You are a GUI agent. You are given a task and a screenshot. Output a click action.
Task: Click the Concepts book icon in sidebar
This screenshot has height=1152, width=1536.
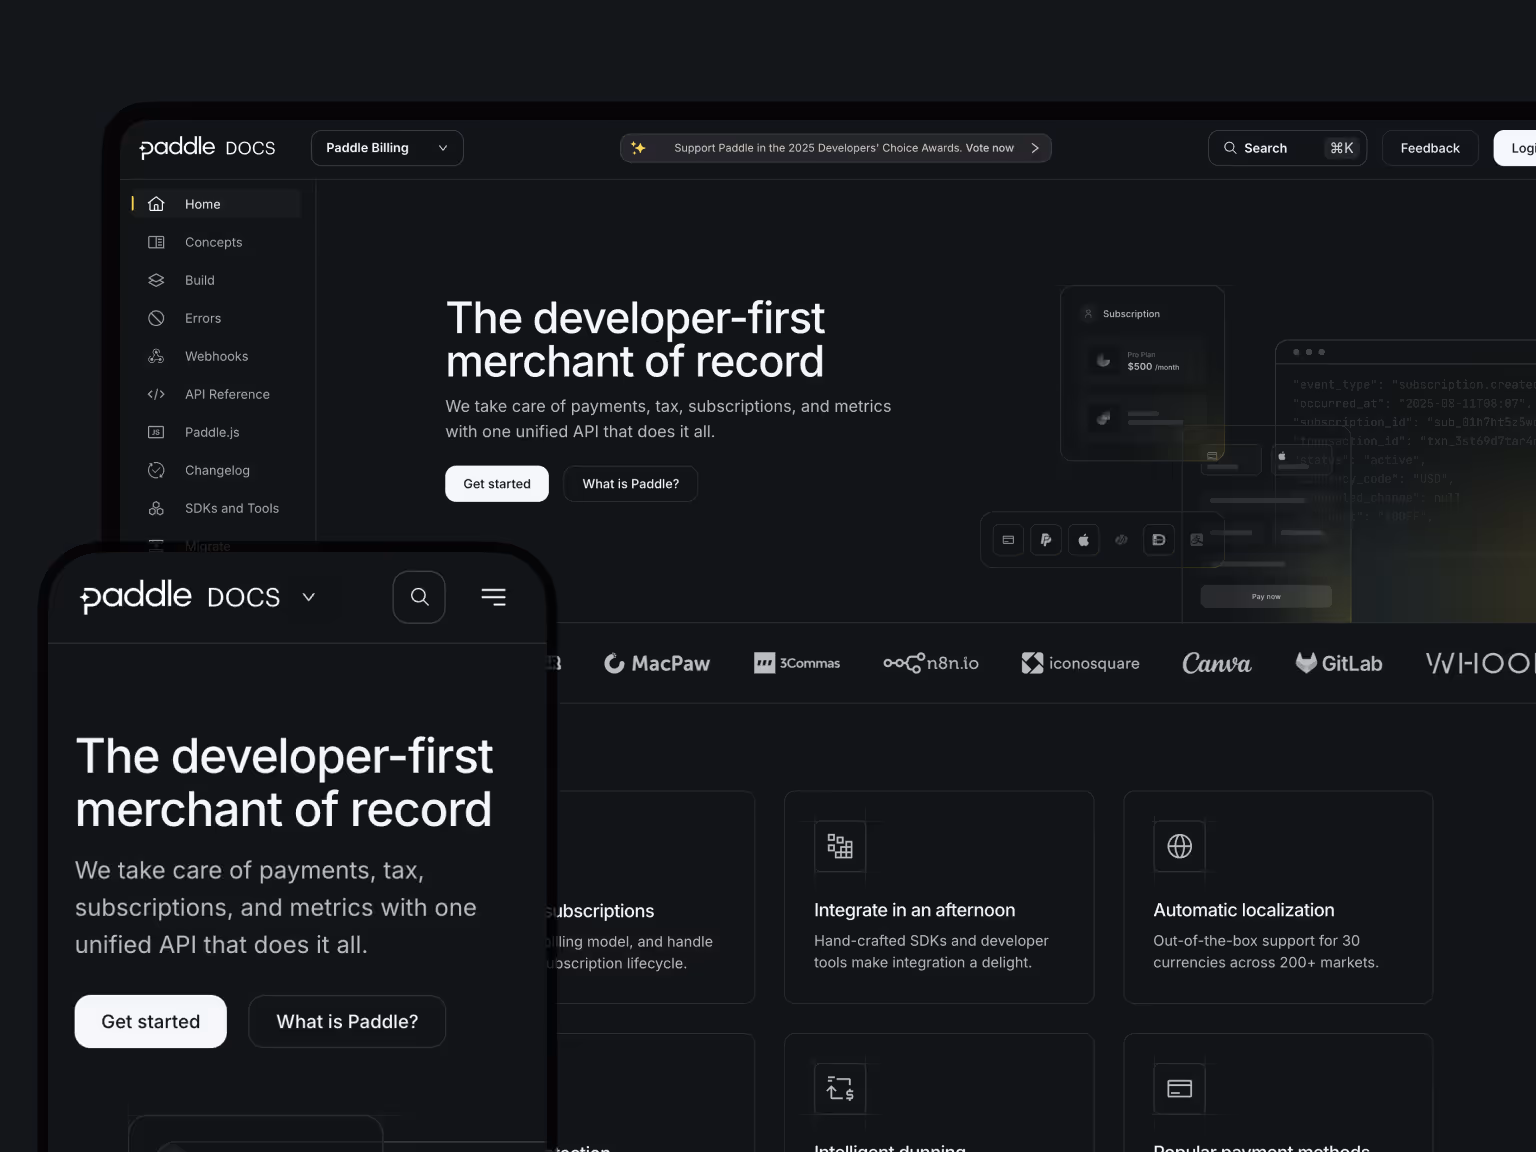[156, 242]
